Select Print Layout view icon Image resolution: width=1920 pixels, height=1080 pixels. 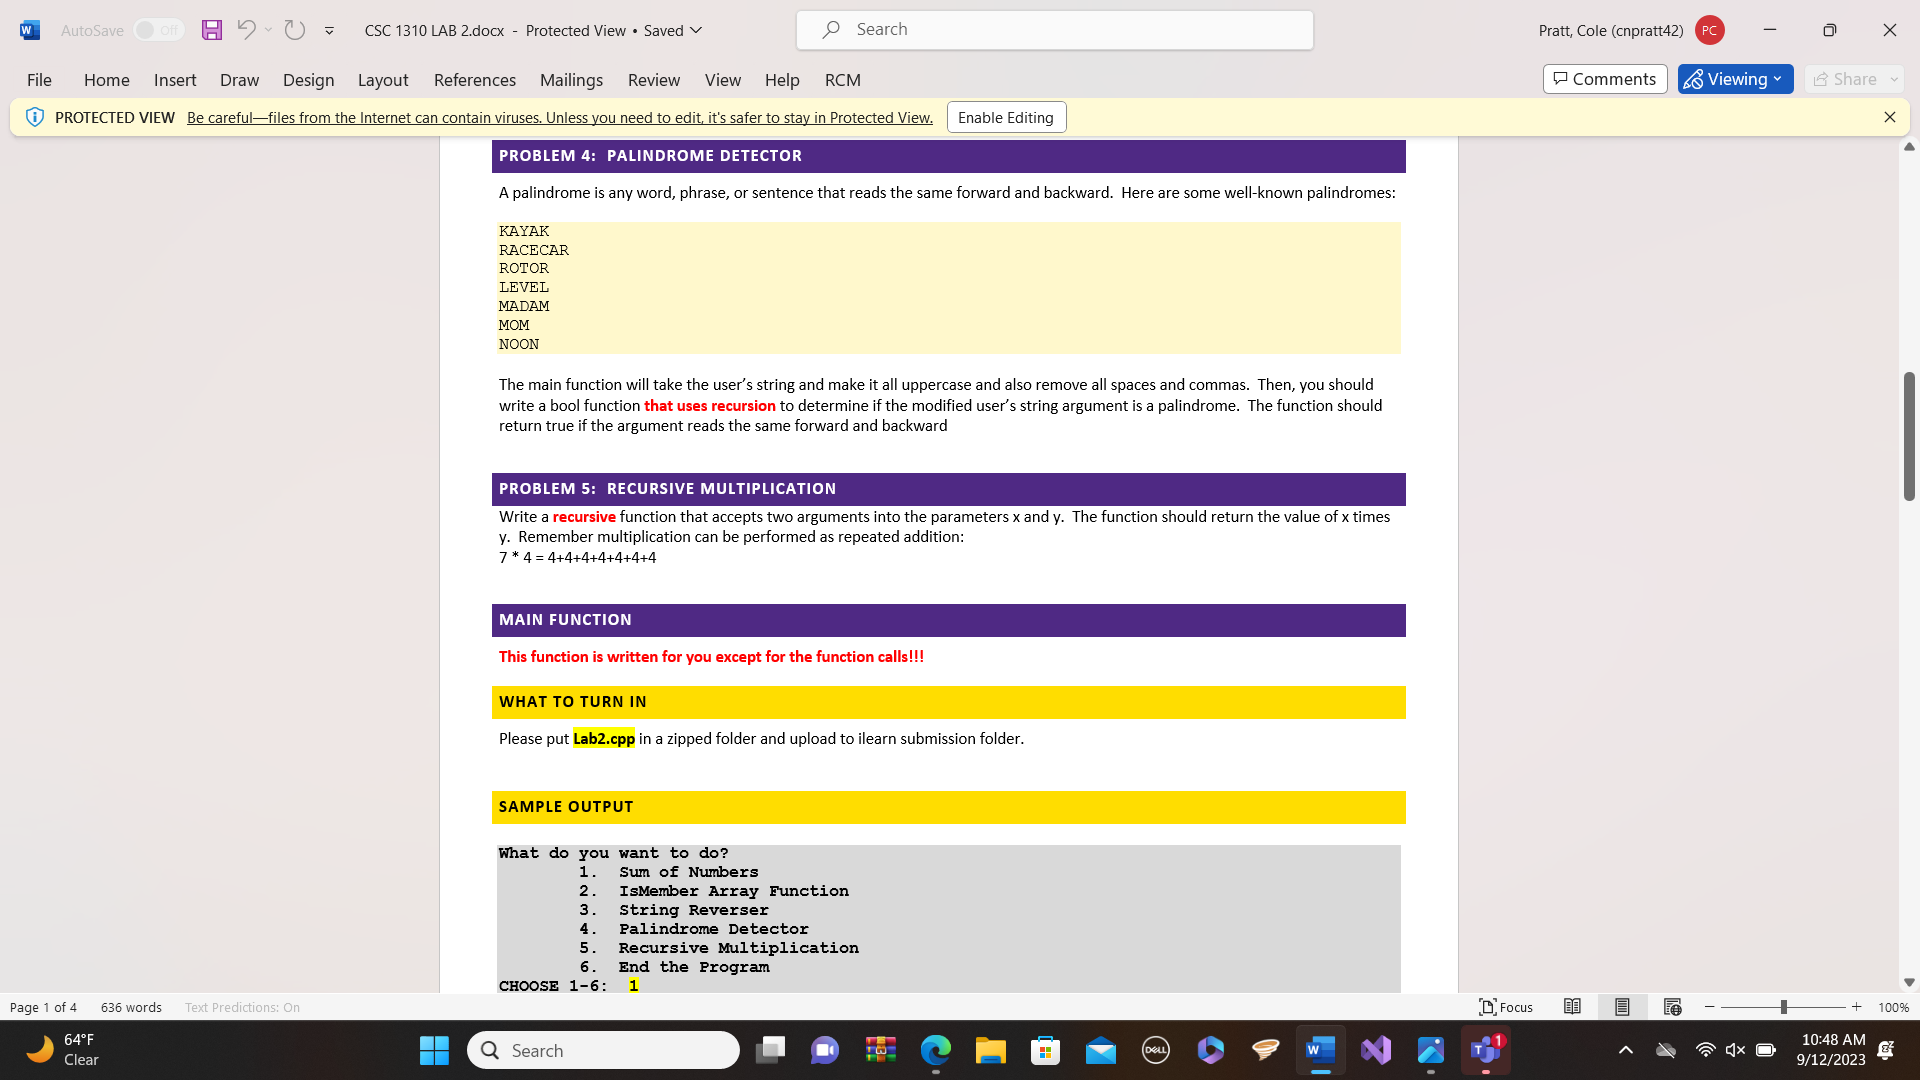coord(1622,1007)
